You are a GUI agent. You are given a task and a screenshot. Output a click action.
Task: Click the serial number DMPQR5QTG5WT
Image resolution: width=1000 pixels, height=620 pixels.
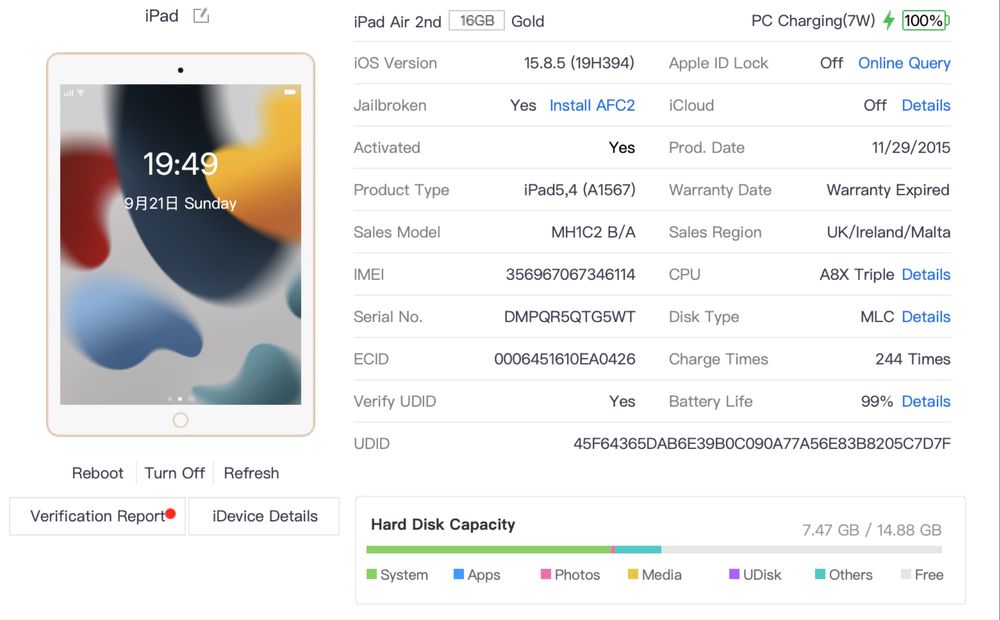(570, 316)
